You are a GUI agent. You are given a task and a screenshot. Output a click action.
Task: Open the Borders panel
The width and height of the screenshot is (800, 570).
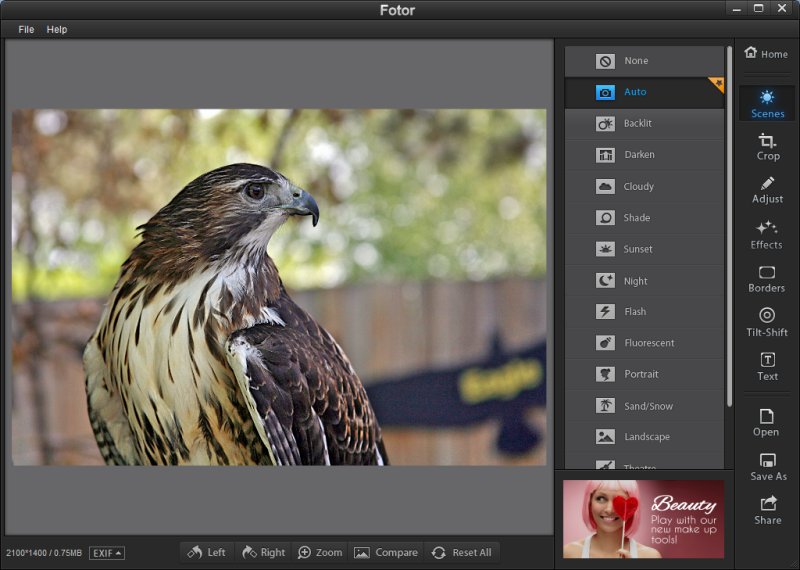point(767,278)
